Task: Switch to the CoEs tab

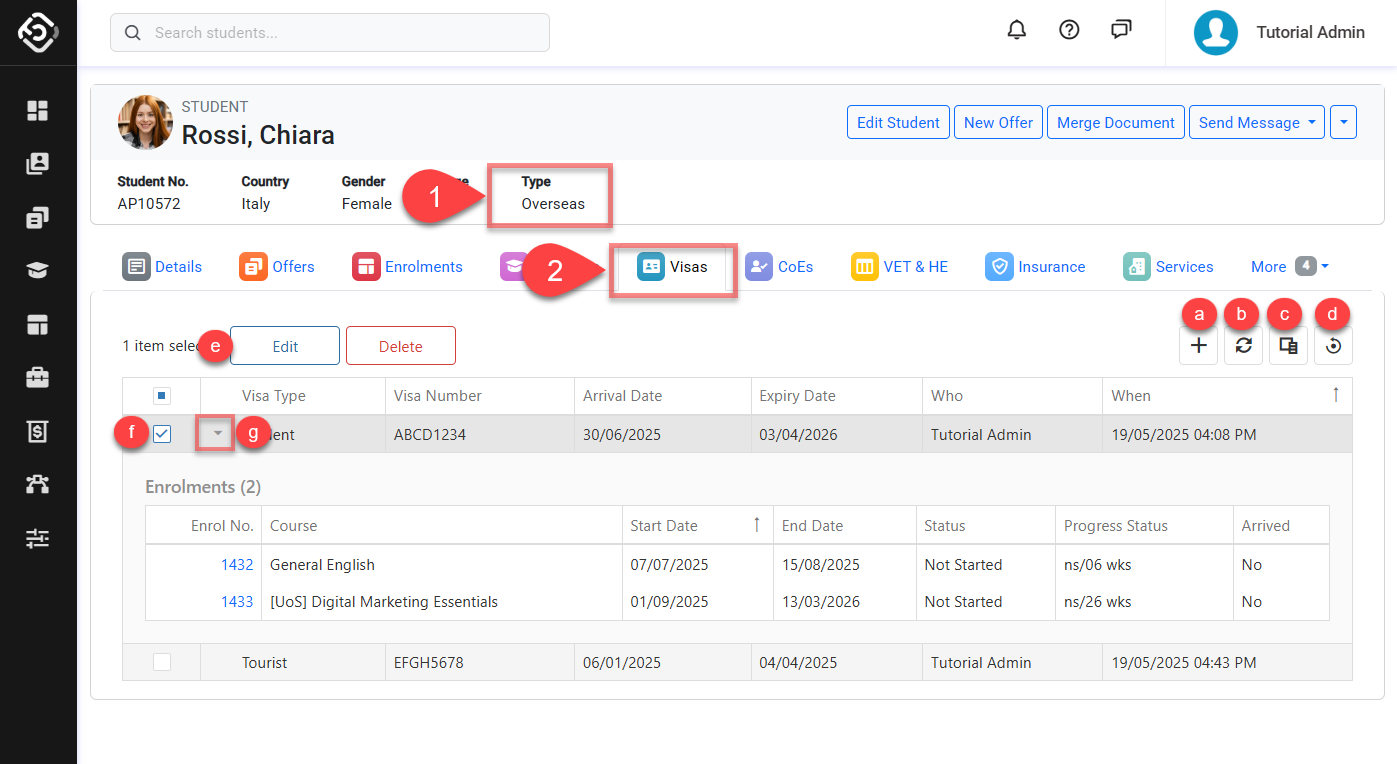Action: (x=779, y=267)
